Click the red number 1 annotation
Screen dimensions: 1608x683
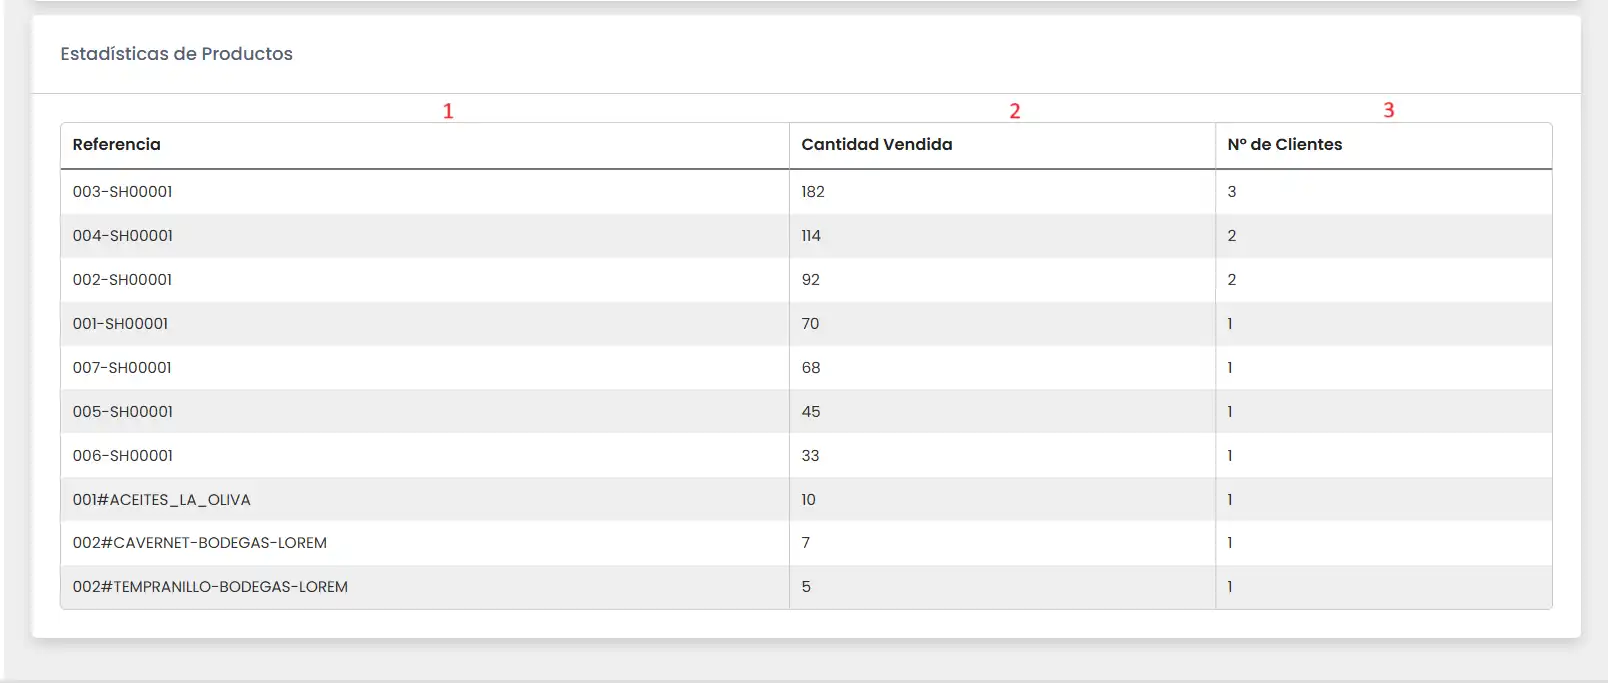(448, 111)
